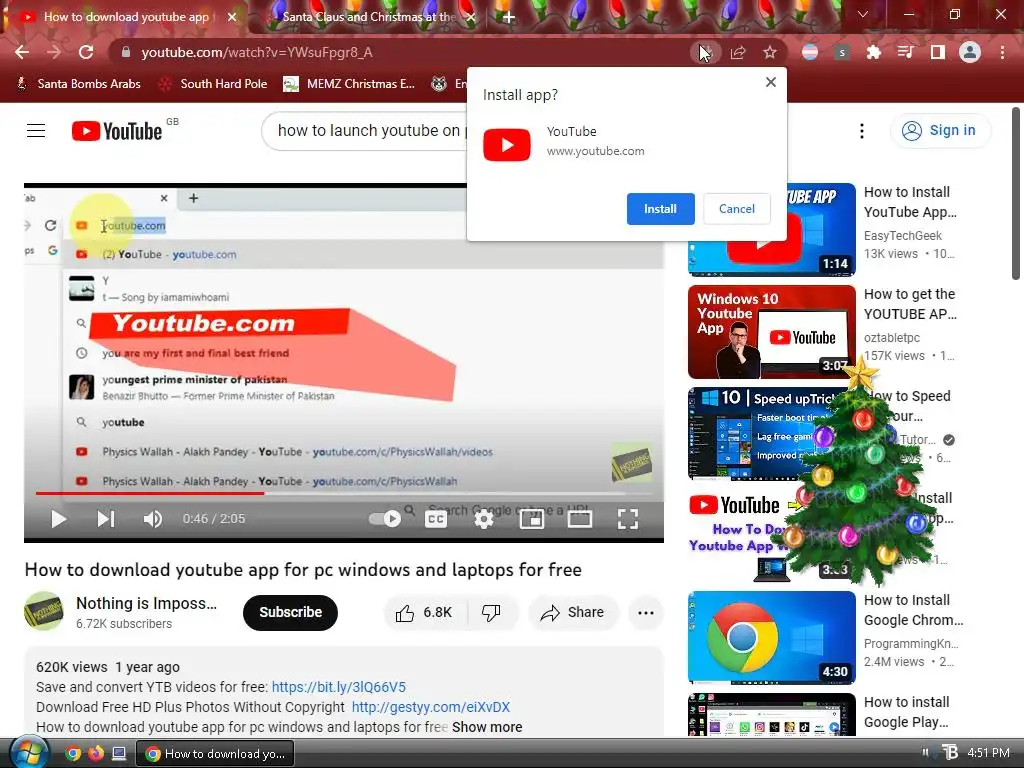Toggle autoplay switch in player

385,519
